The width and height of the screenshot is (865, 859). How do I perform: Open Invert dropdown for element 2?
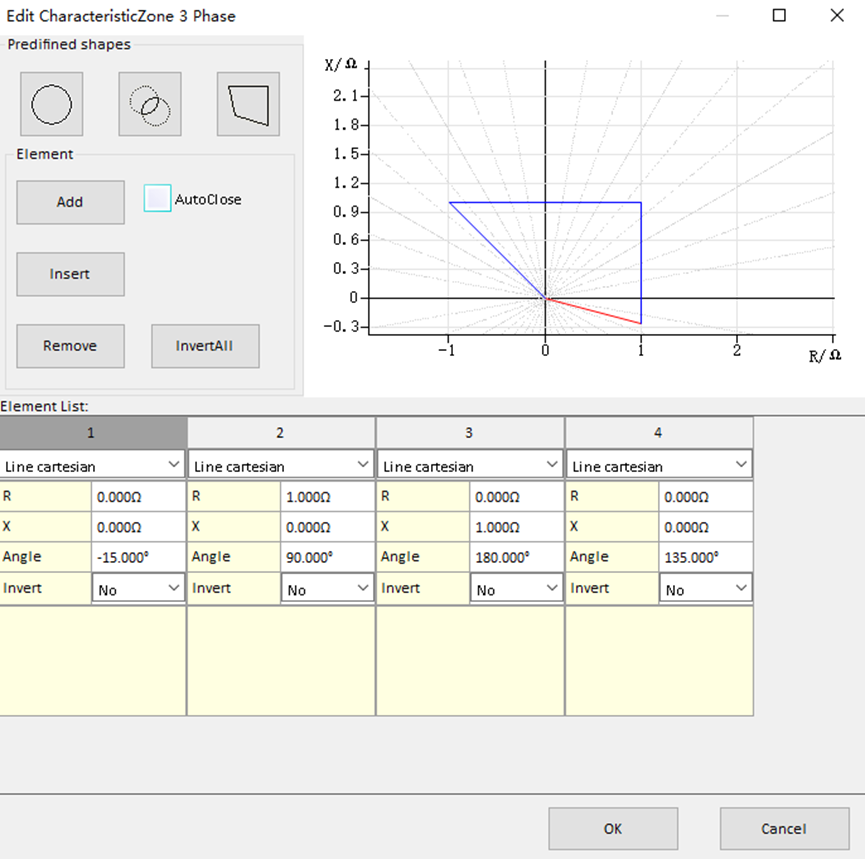[327, 589]
